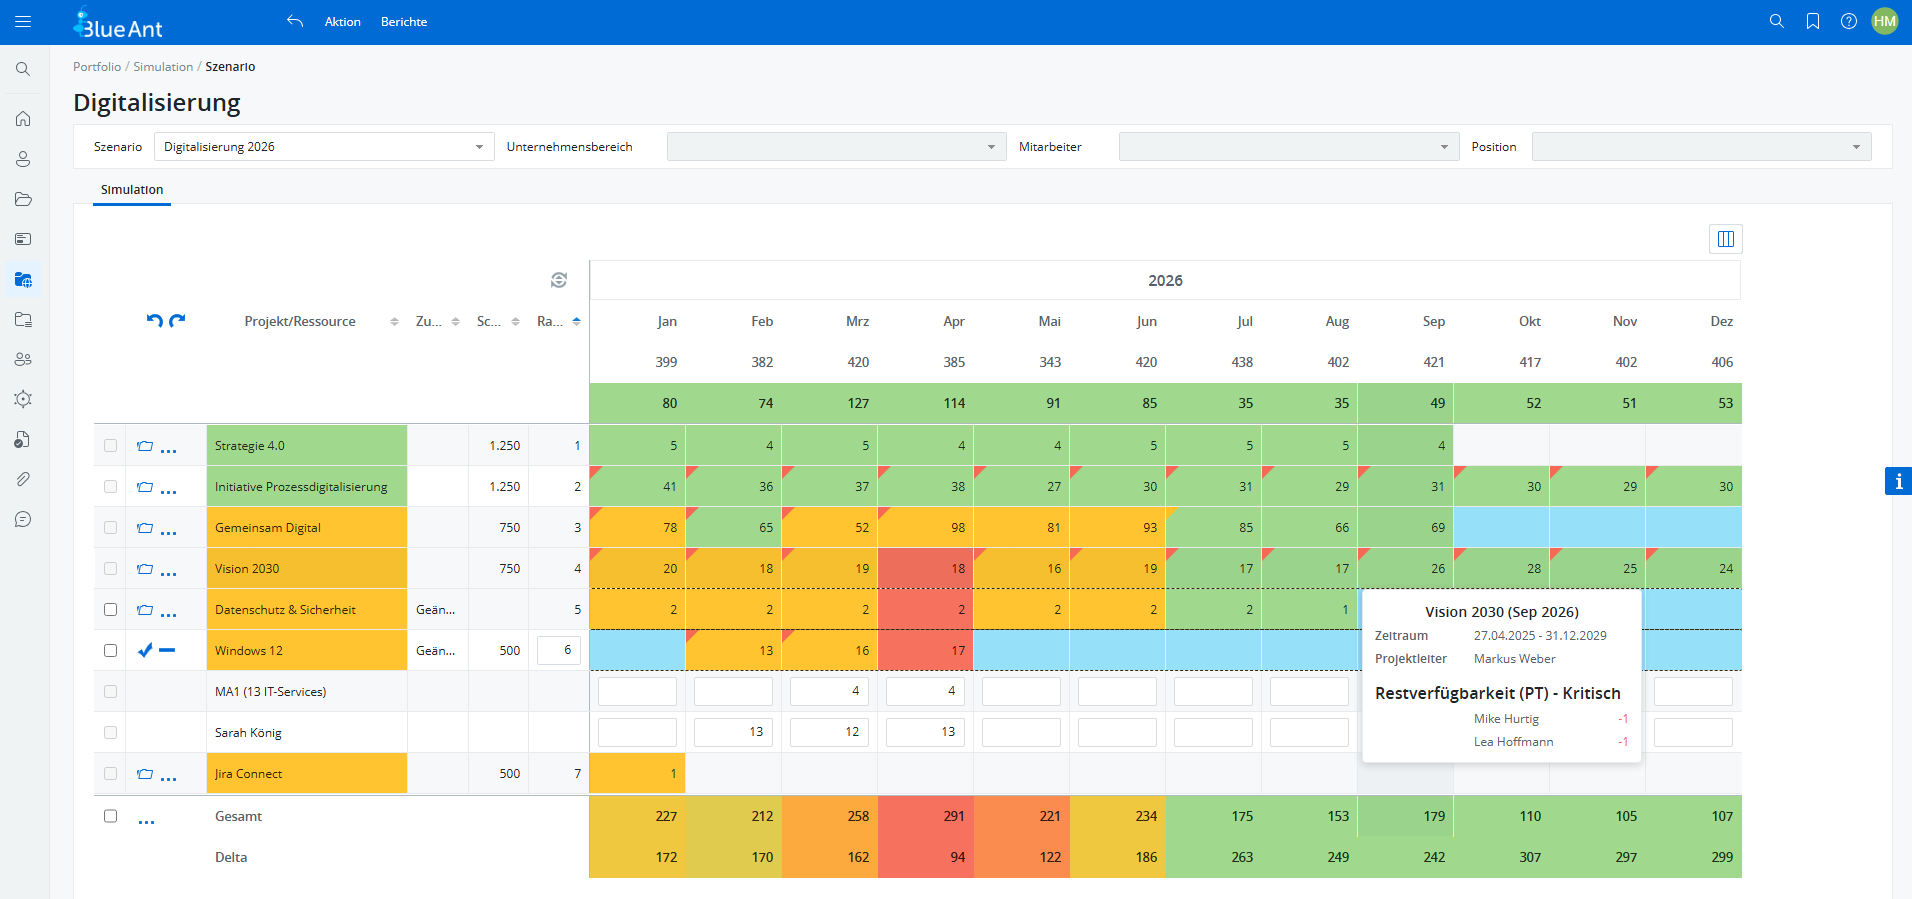The width and height of the screenshot is (1912, 899).
Task: Open the column chooser icon
Action: 1725,239
